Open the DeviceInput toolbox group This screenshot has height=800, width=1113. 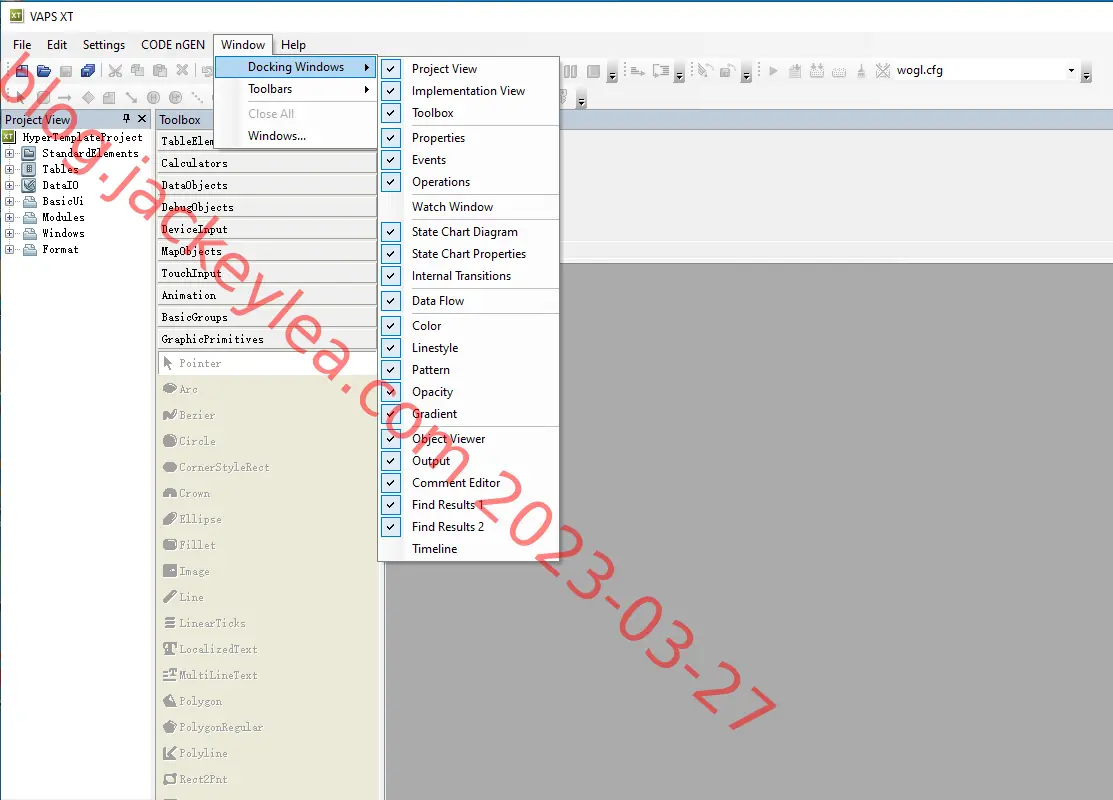coord(267,229)
